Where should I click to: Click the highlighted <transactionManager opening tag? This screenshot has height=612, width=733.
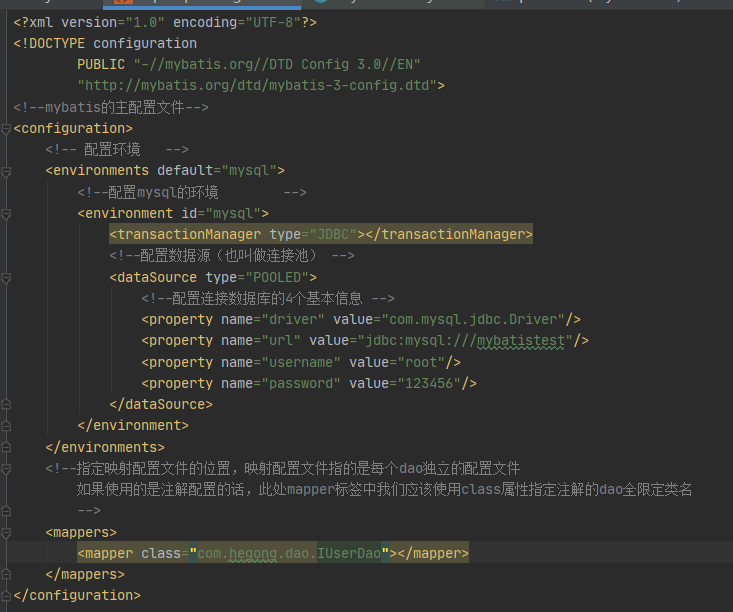[x=185, y=234]
